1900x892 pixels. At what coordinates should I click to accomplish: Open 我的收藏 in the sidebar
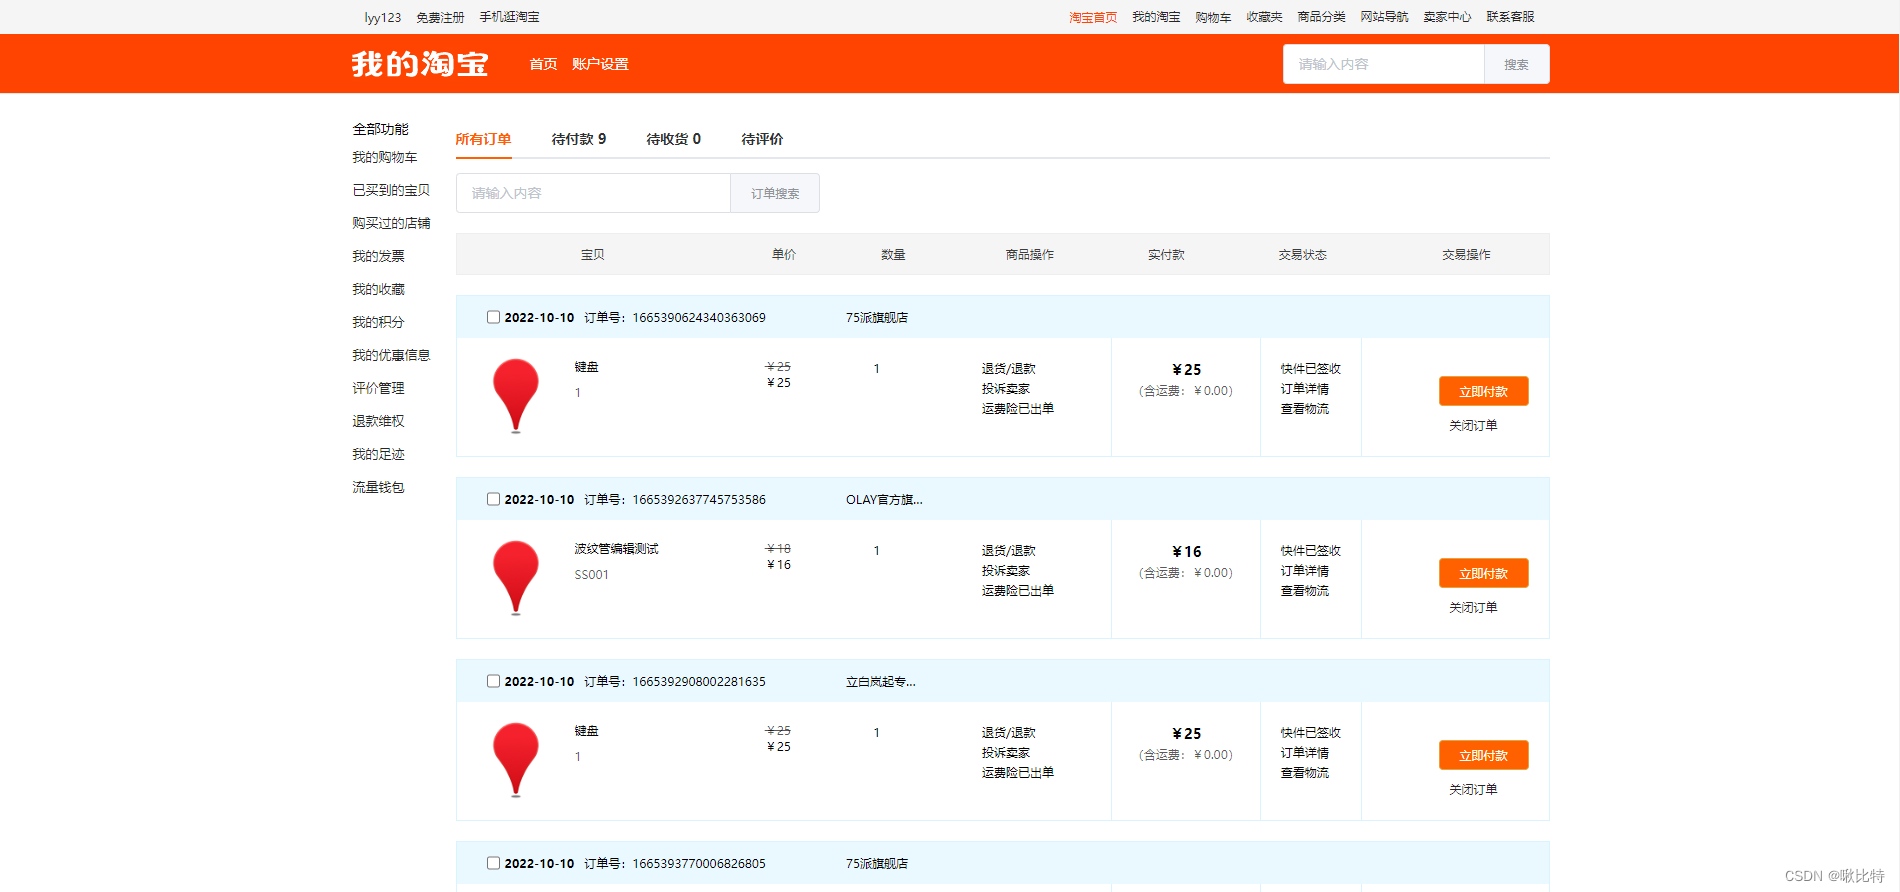click(x=378, y=289)
